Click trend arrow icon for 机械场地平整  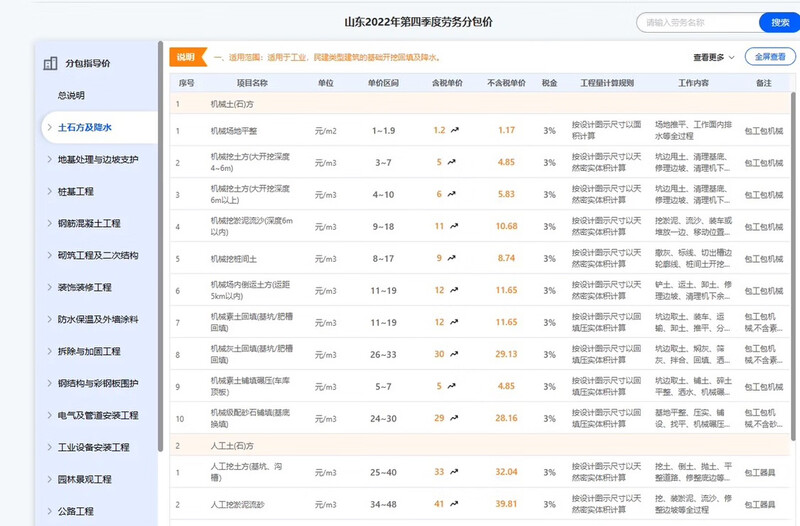point(454,130)
